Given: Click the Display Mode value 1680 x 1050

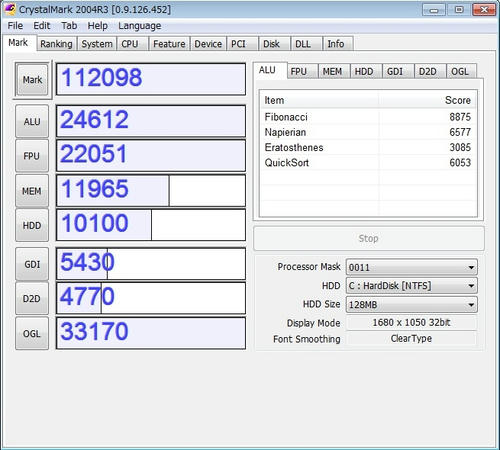Looking at the screenshot, I should click(411, 322).
